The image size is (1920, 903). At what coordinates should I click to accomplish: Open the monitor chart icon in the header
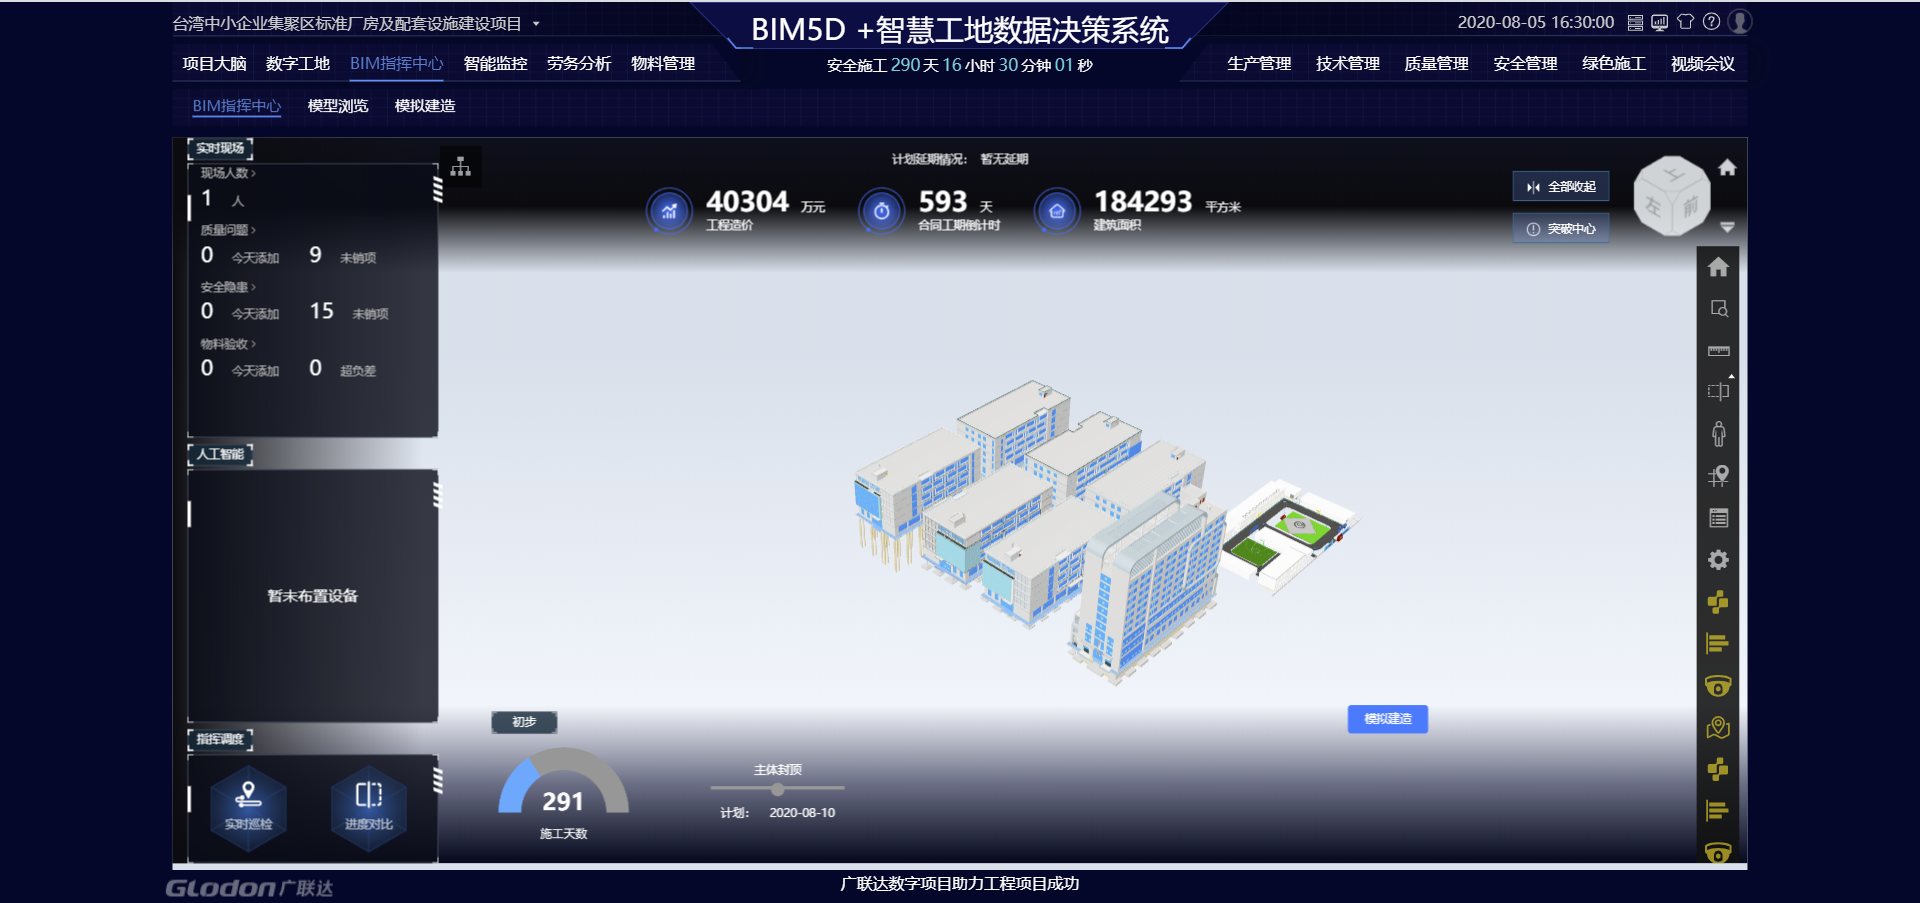click(1660, 22)
